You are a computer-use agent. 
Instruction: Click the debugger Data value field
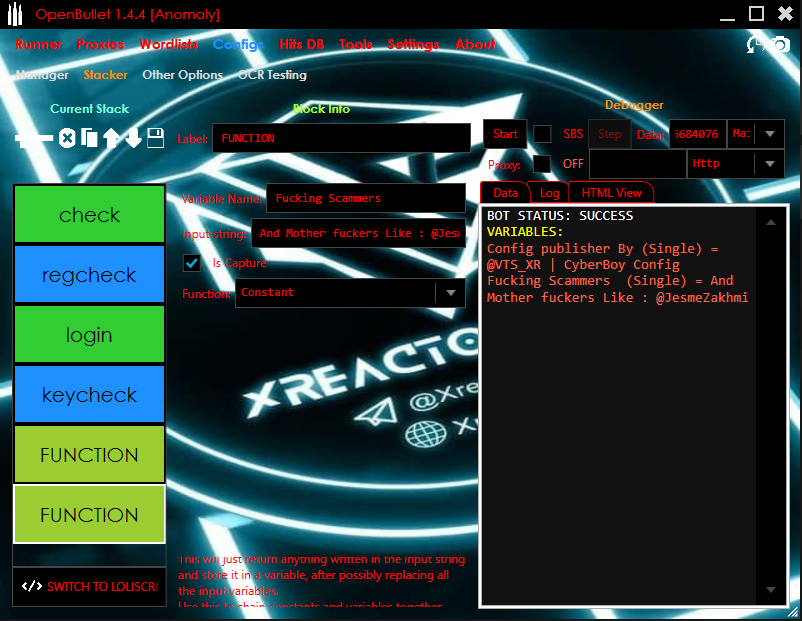coord(698,134)
